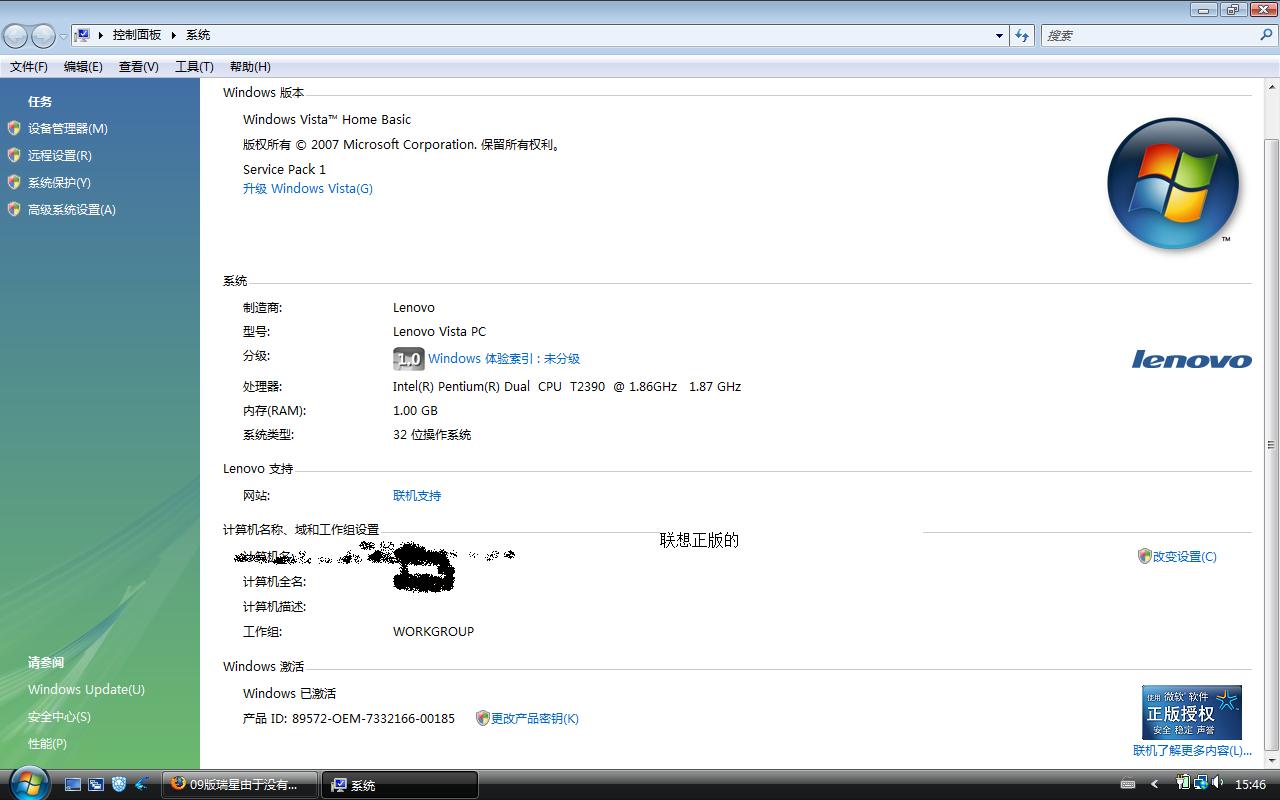The image size is (1280, 800).
Task: Click the shield icon beside 设备管理器(M)
Action: click(14, 128)
